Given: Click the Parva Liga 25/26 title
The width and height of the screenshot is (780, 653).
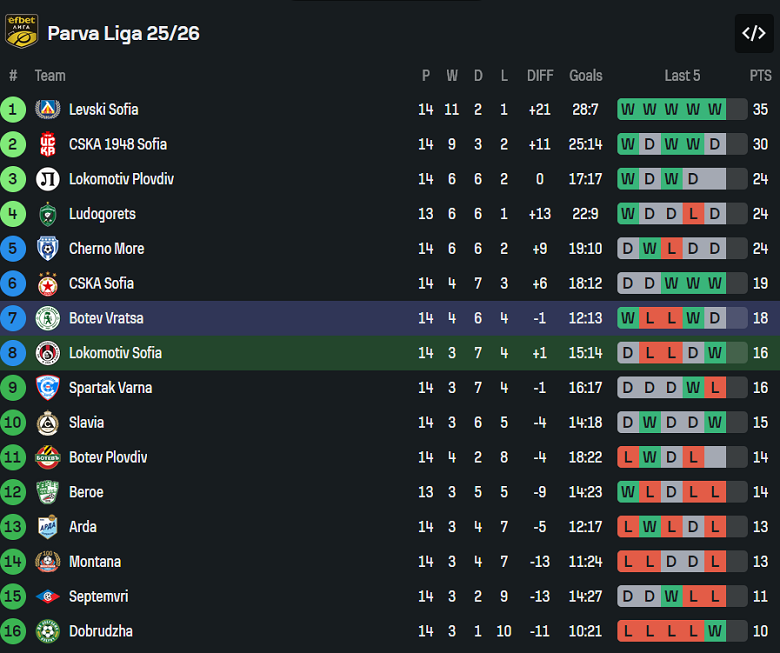Looking at the screenshot, I should click(x=124, y=33).
